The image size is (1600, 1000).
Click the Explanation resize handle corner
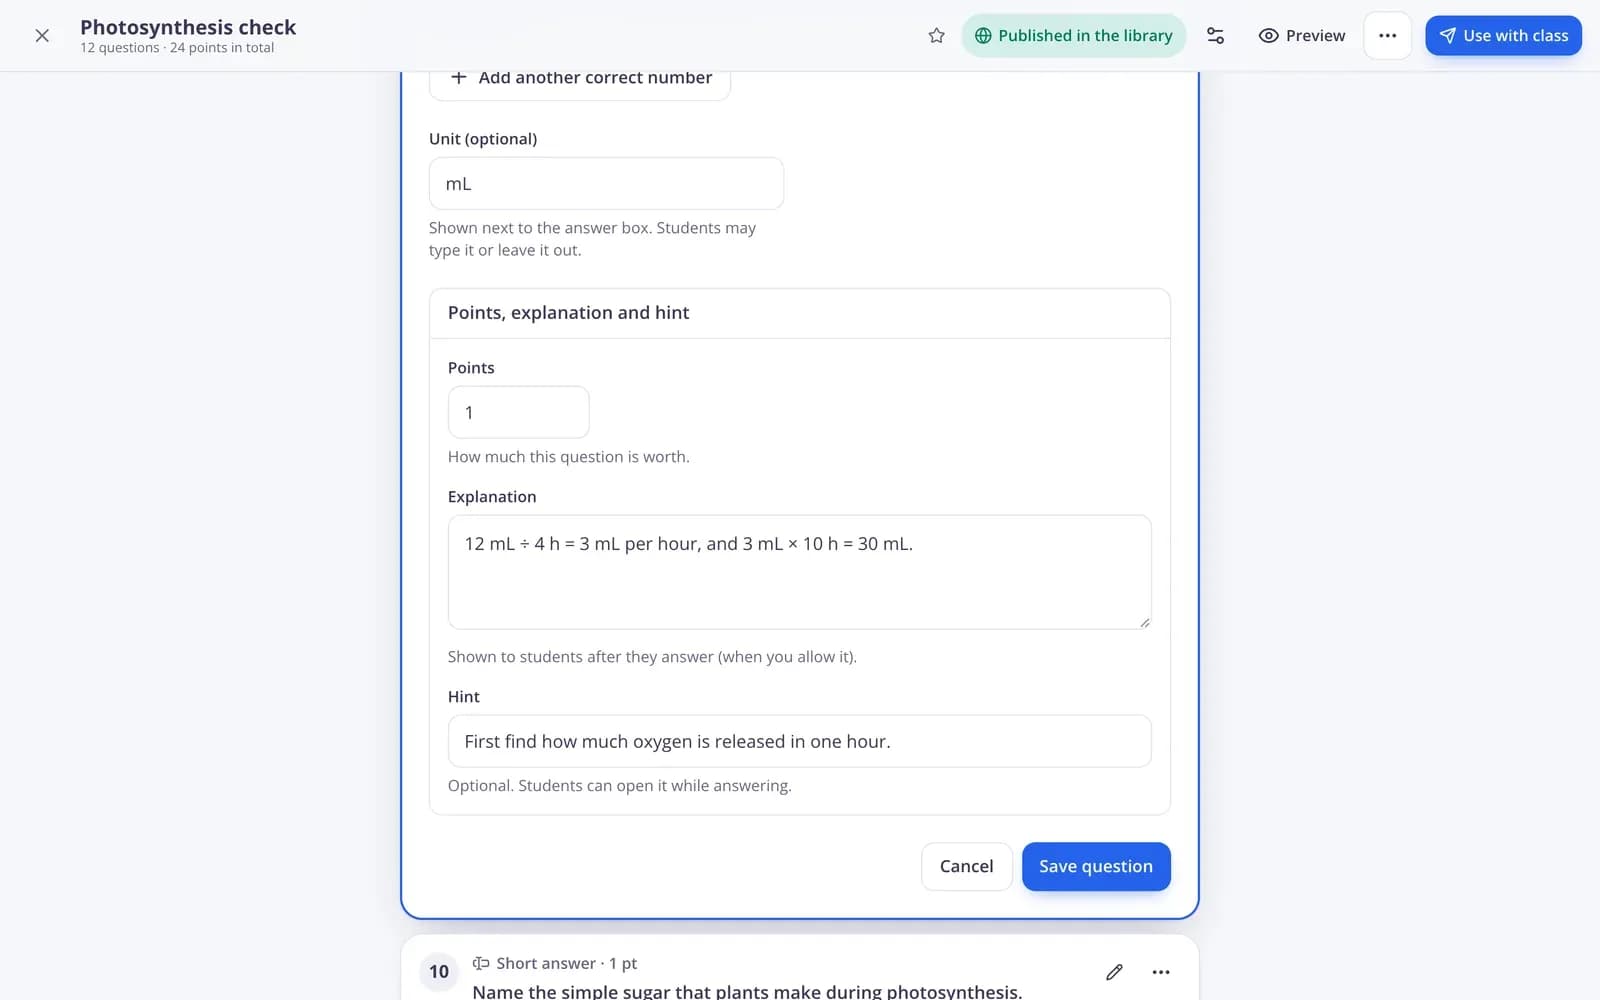click(x=1144, y=622)
